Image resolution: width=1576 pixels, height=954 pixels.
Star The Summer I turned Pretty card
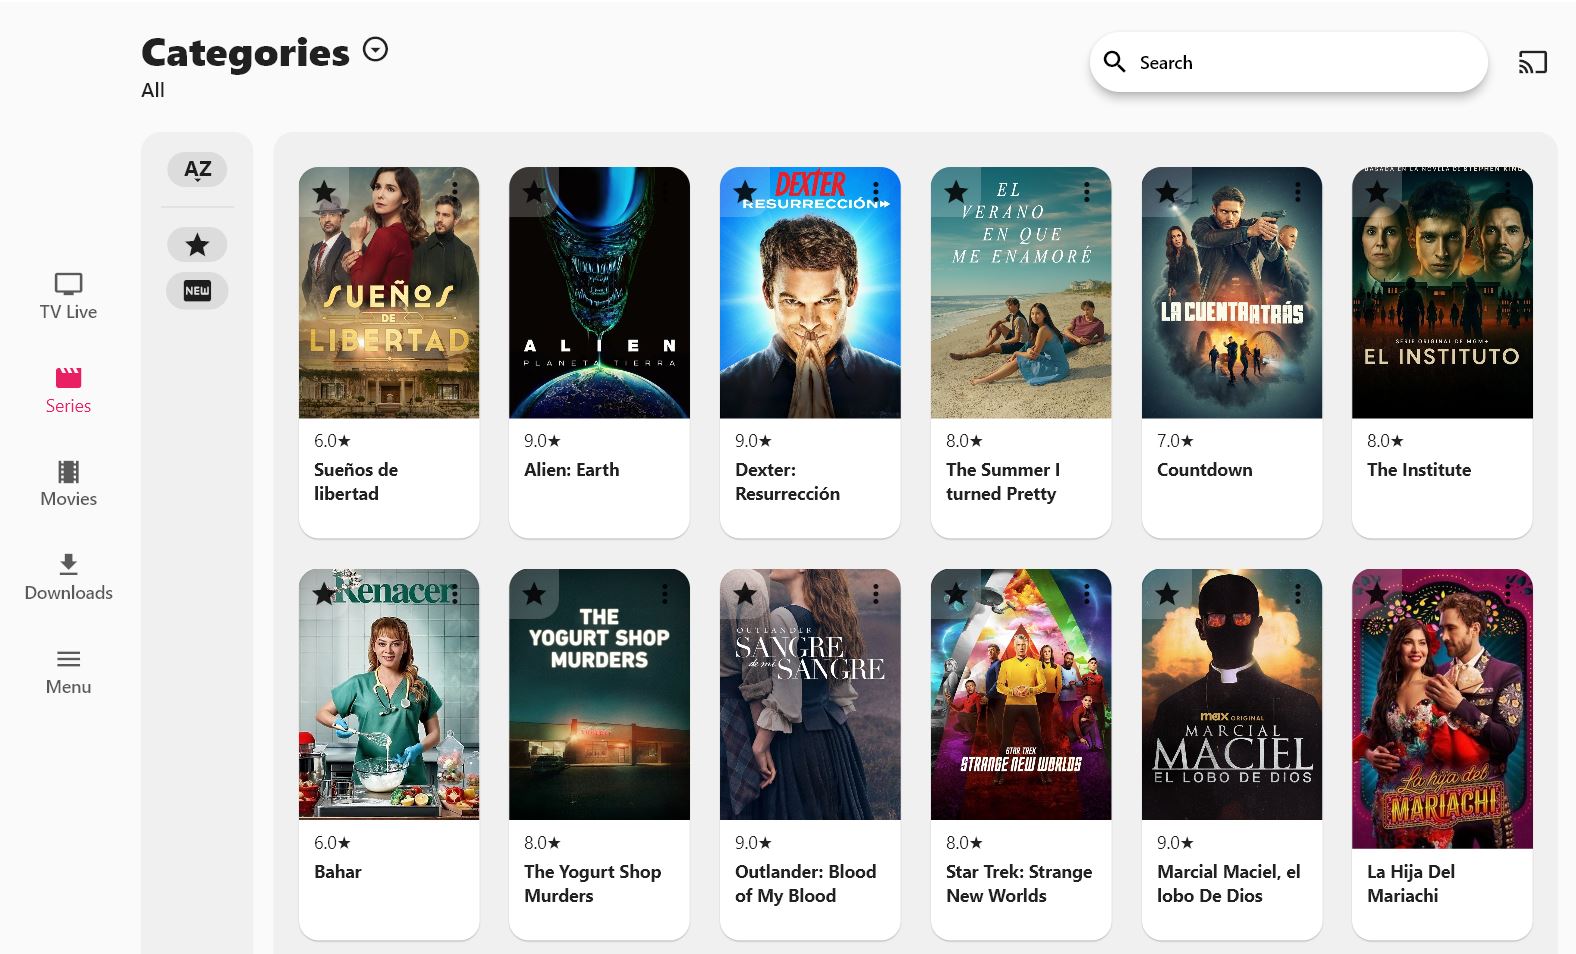click(956, 191)
